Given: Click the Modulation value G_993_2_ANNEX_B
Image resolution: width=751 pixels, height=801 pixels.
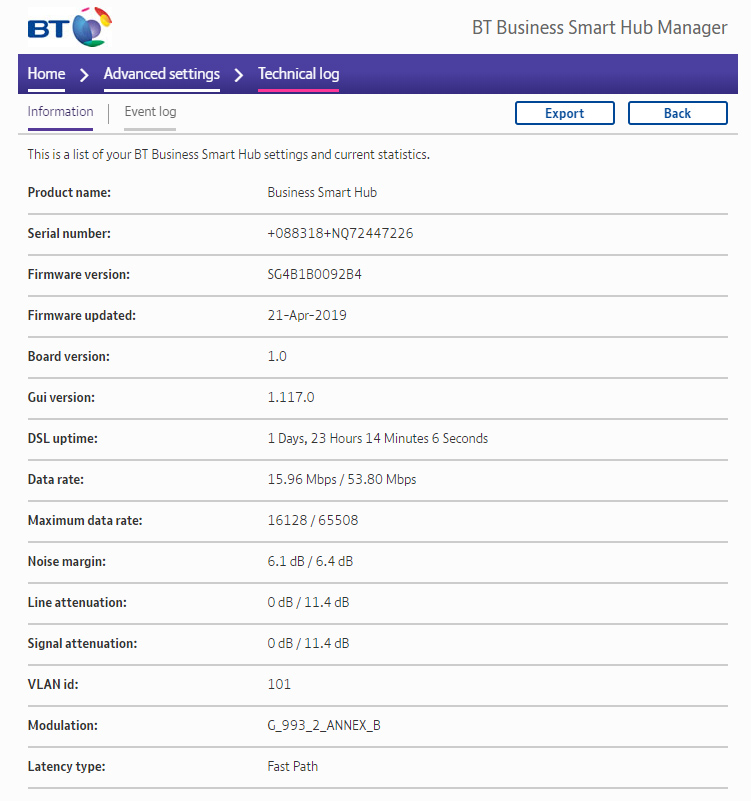Looking at the screenshot, I should point(324,726).
